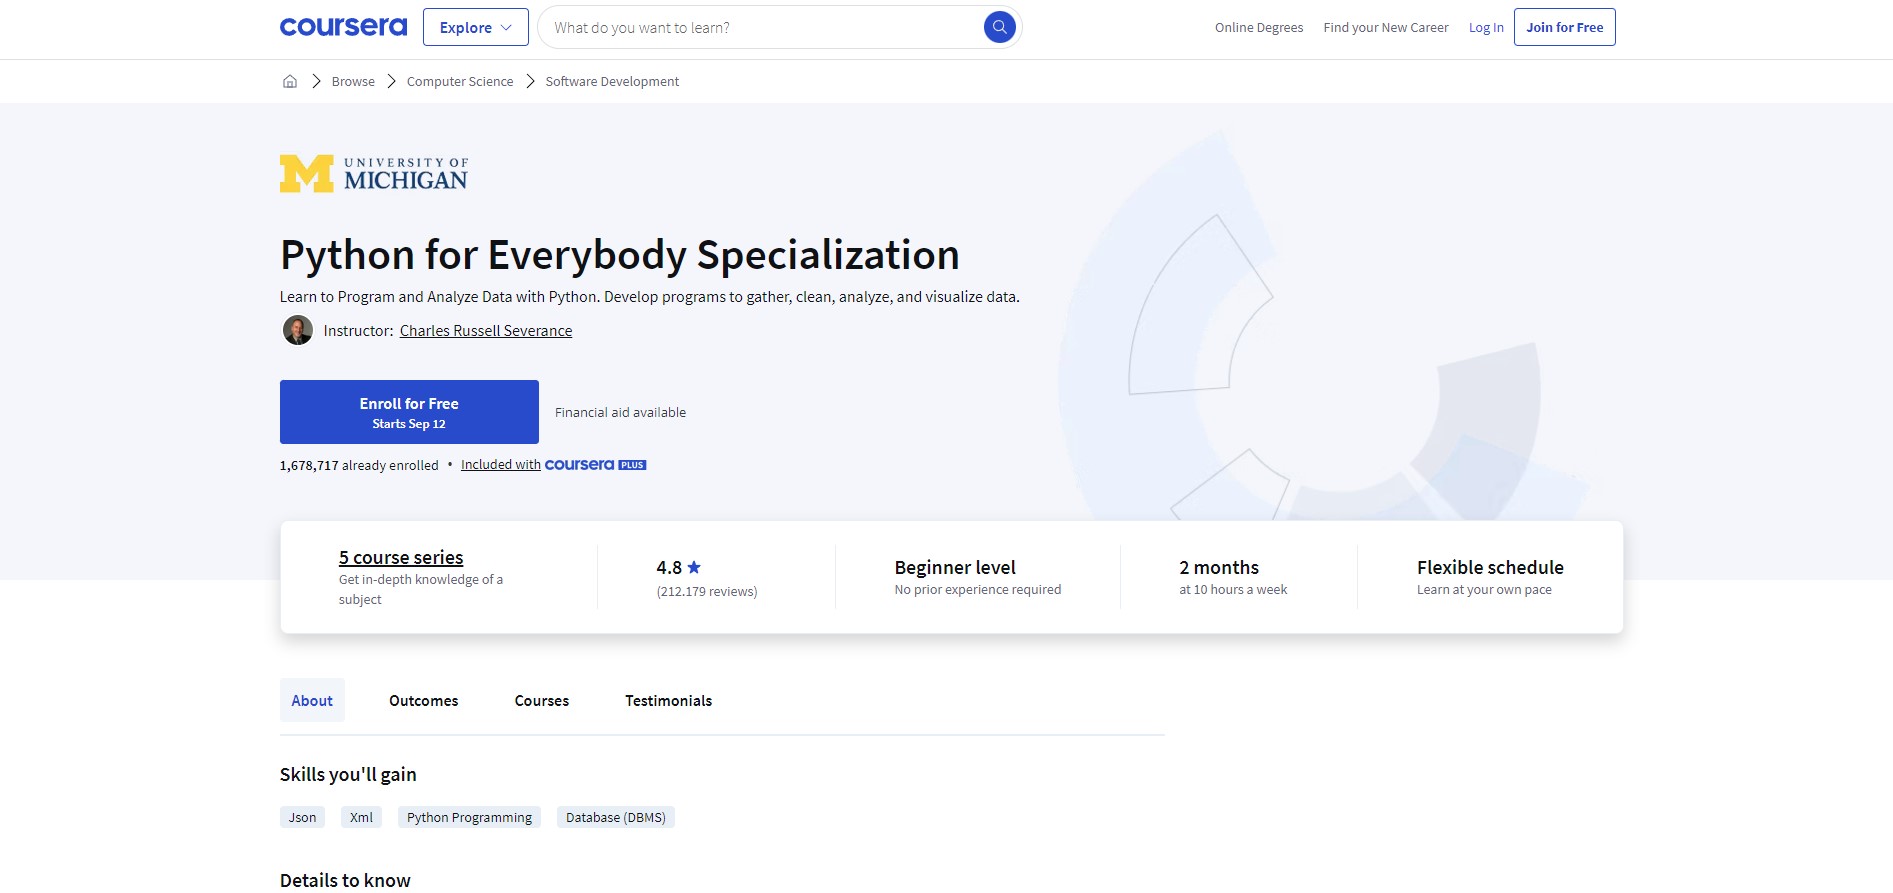Expand the Explore dropdown menu
1893x893 pixels.
pyautogui.click(x=475, y=27)
